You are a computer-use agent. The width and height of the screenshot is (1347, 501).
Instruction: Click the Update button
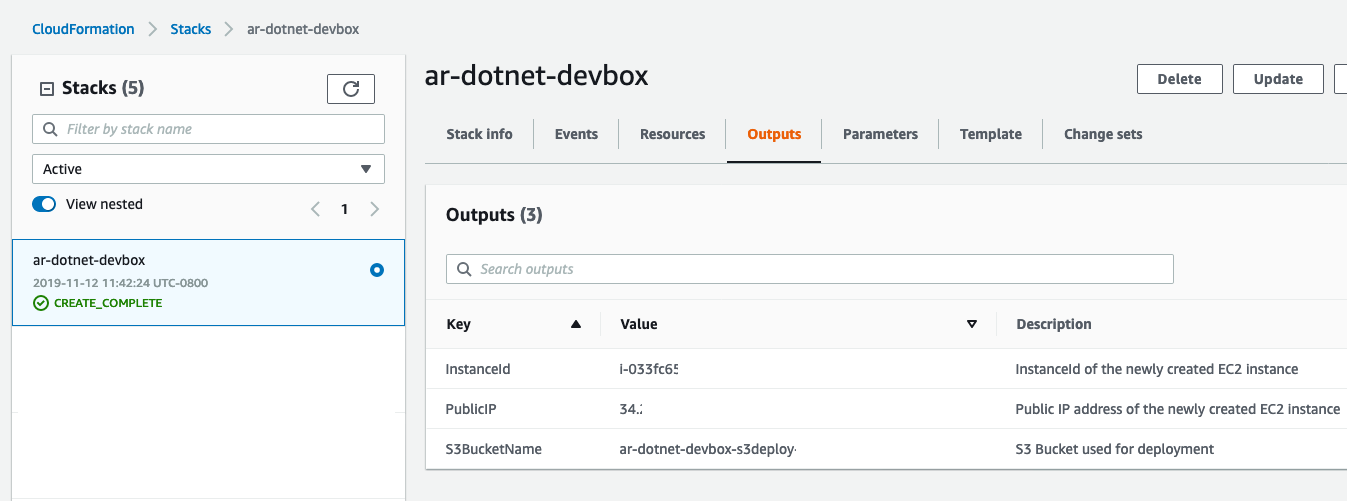coord(1278,79)
